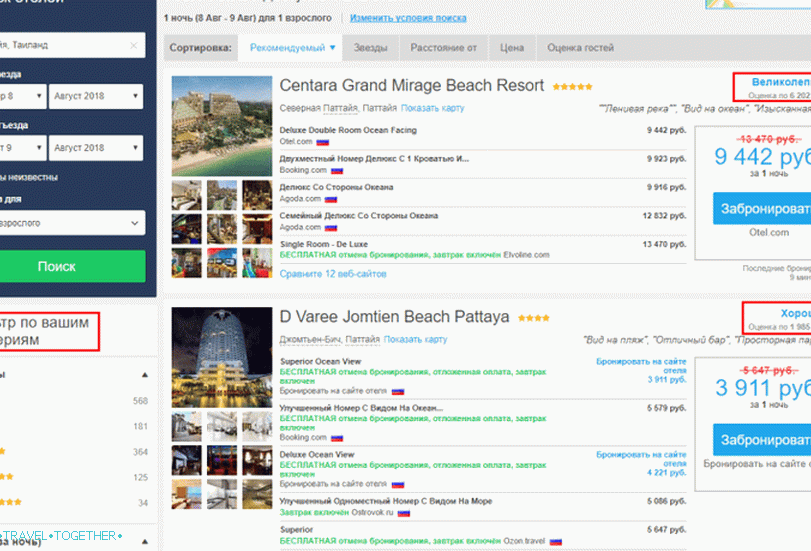Viewport: 811px width, 551px height.
Task: Show D Varee Jomtien on map via Показать карту
Action: (x=415, y=339)
